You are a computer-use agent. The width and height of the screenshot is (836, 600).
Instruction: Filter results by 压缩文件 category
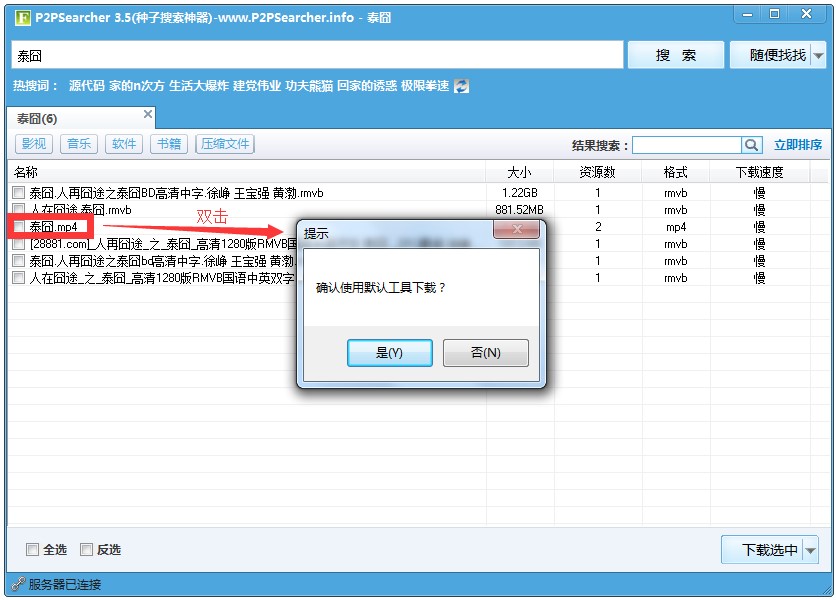coord(224,144)
